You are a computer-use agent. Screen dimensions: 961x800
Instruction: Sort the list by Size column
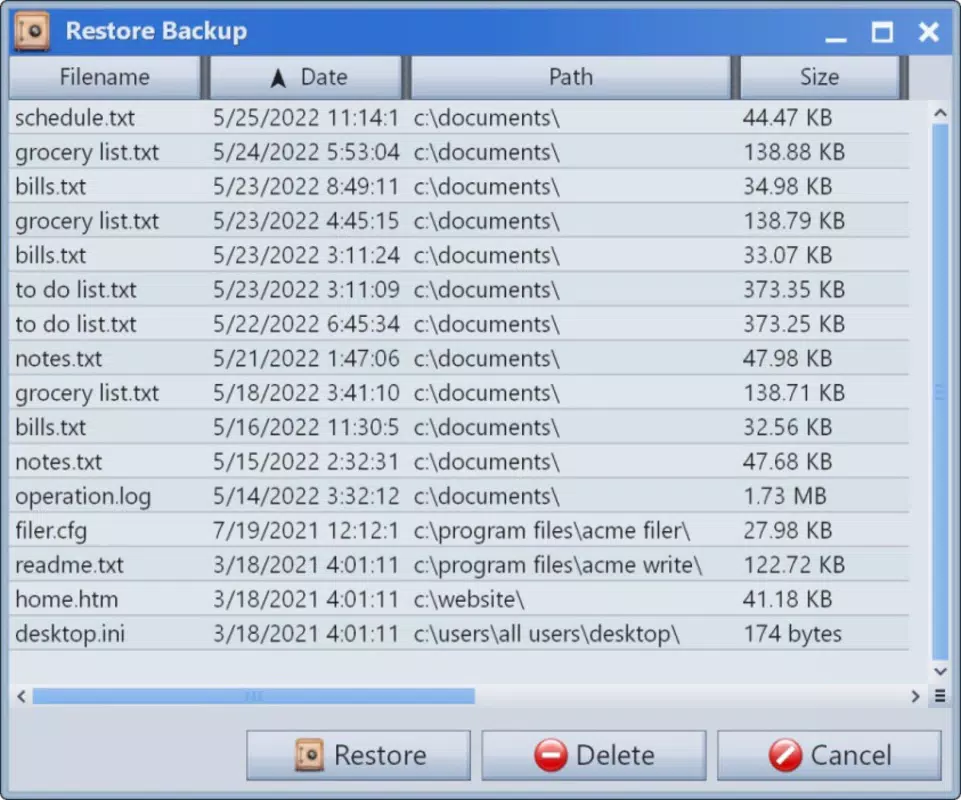(x=819, y=77)
